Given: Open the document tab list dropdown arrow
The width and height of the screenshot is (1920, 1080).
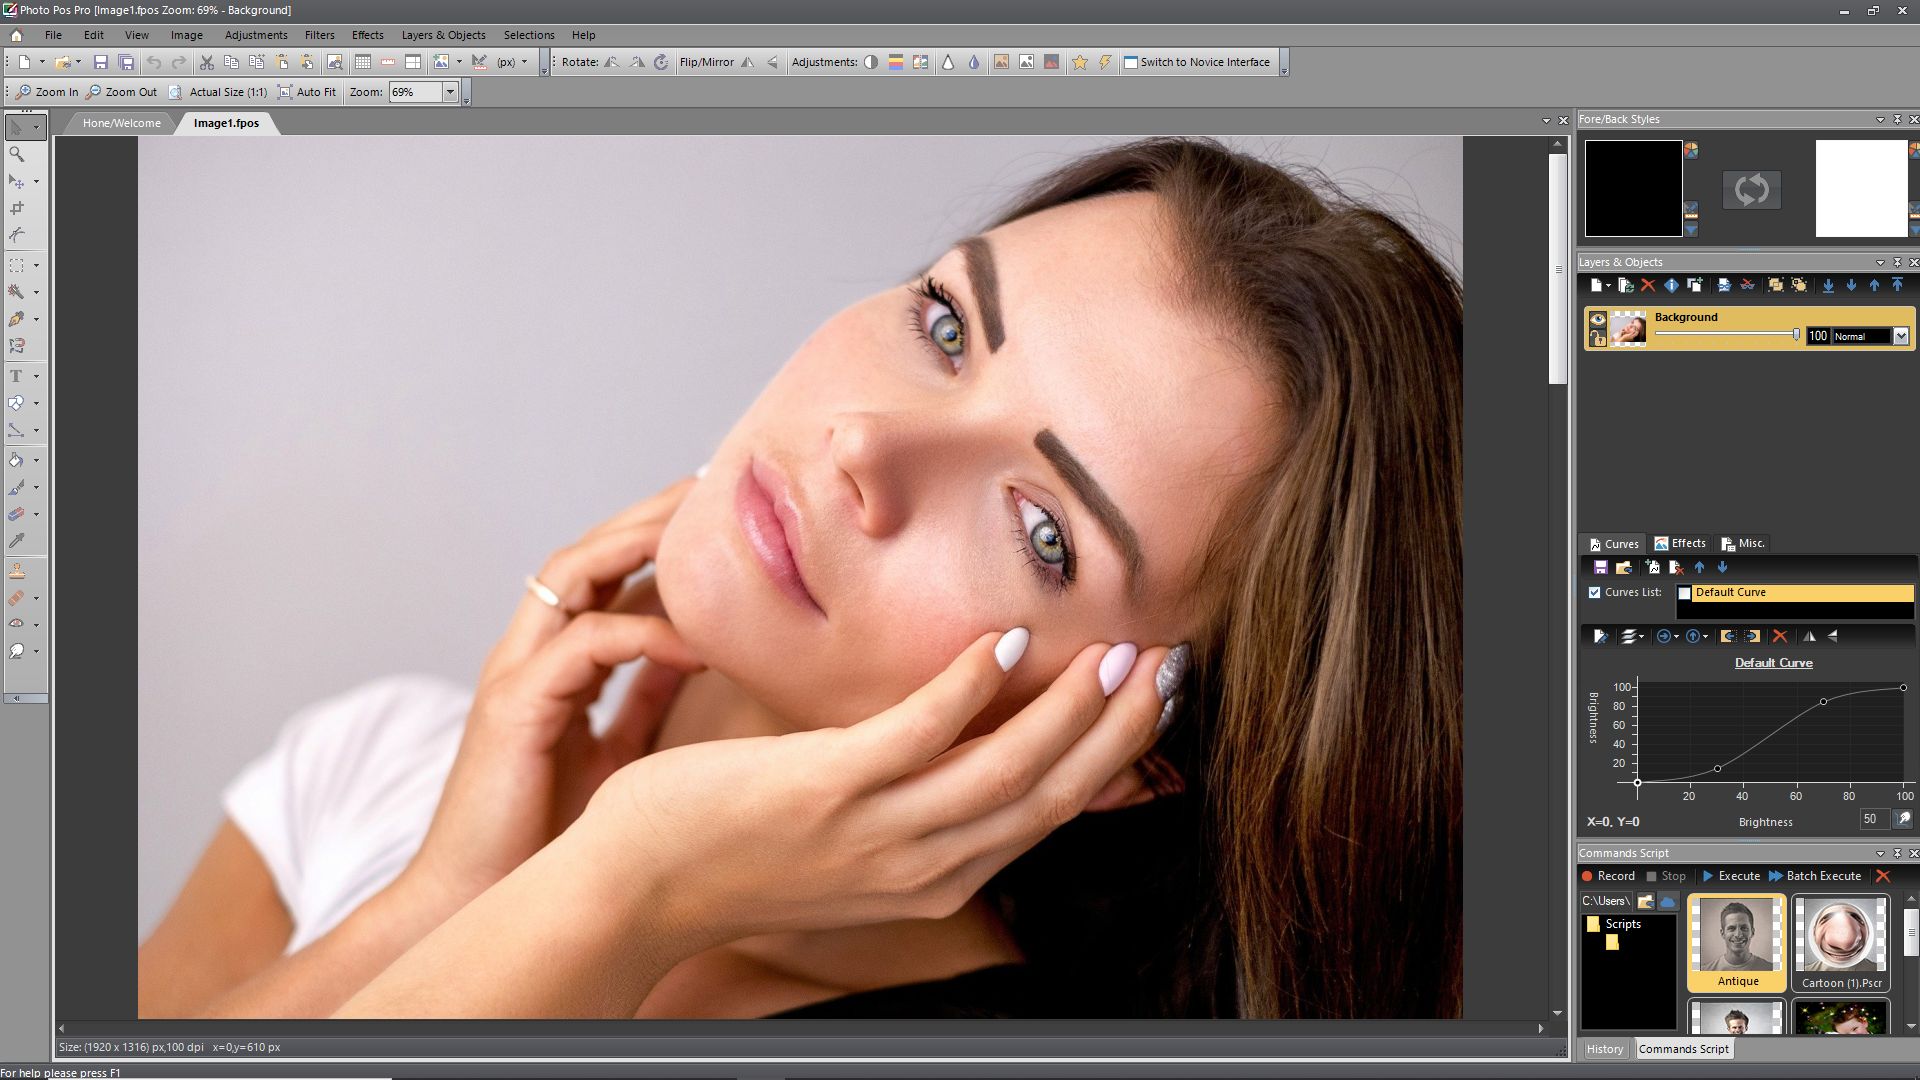Looking at the screenshot, I should point(1547,121).
